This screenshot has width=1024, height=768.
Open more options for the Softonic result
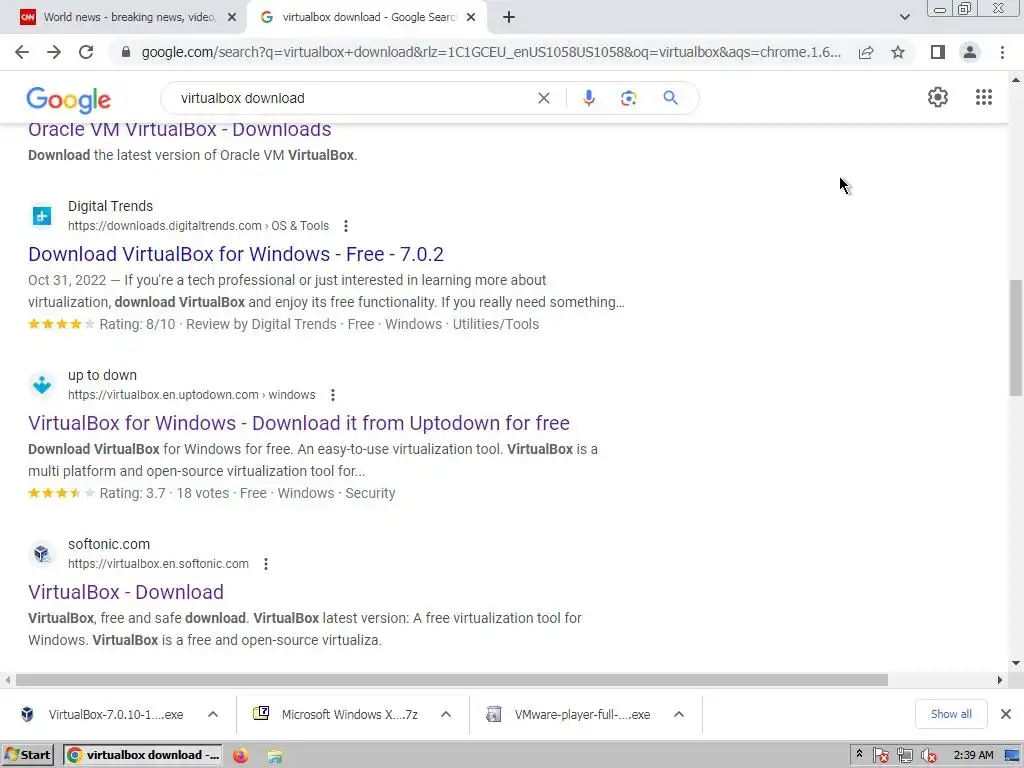[x=266, y=564]
